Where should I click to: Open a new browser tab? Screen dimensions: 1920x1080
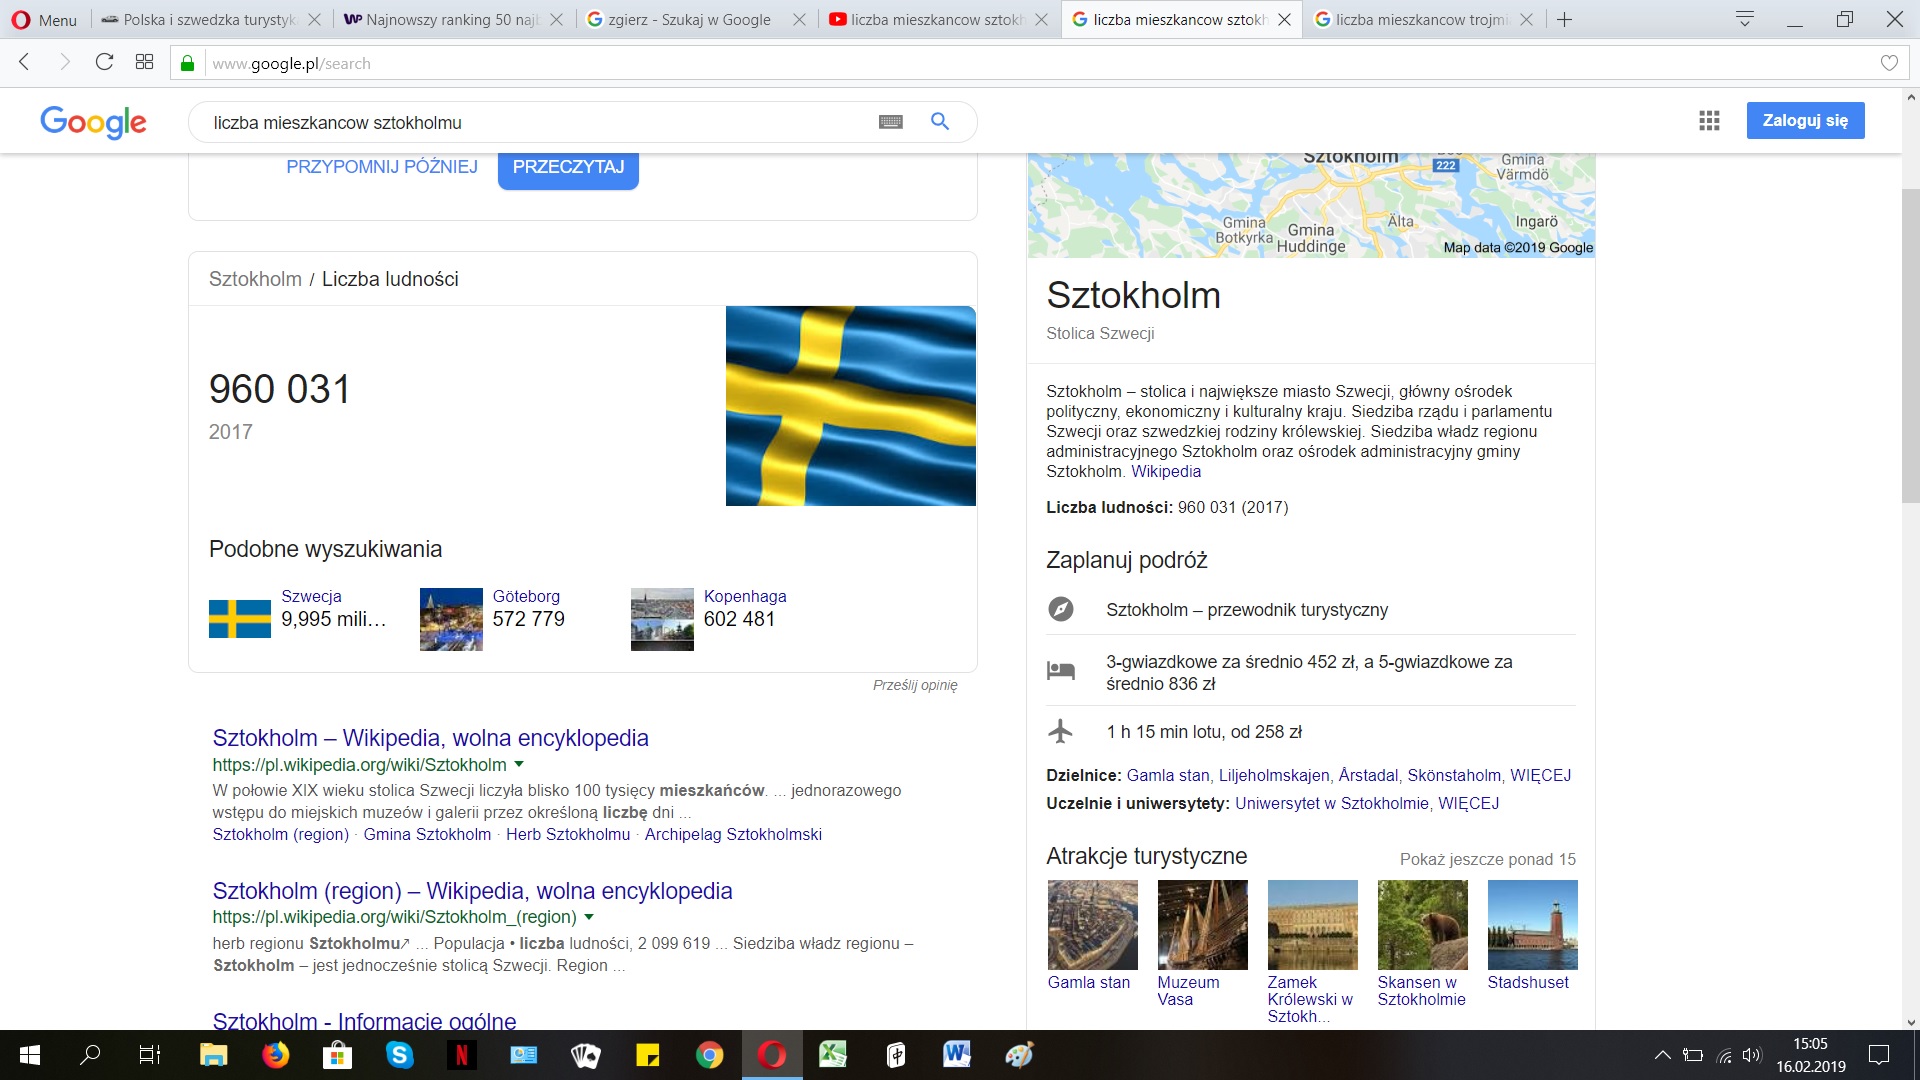1565,19
